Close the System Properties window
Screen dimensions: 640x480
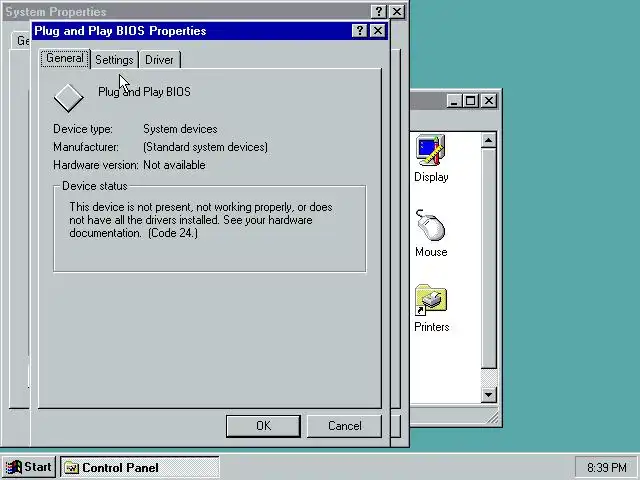[397, 11]
